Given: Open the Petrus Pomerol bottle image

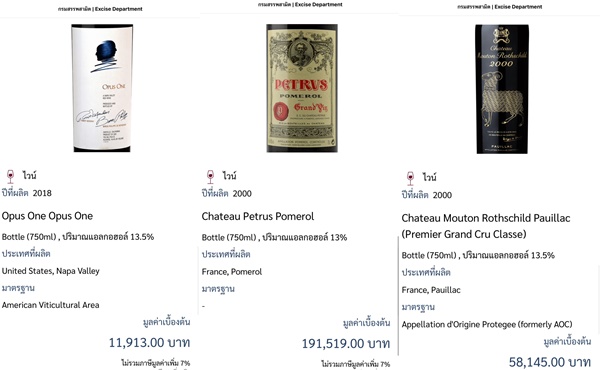Looking at the screenshot, I should pyautogui.click(x=302, y=88).
